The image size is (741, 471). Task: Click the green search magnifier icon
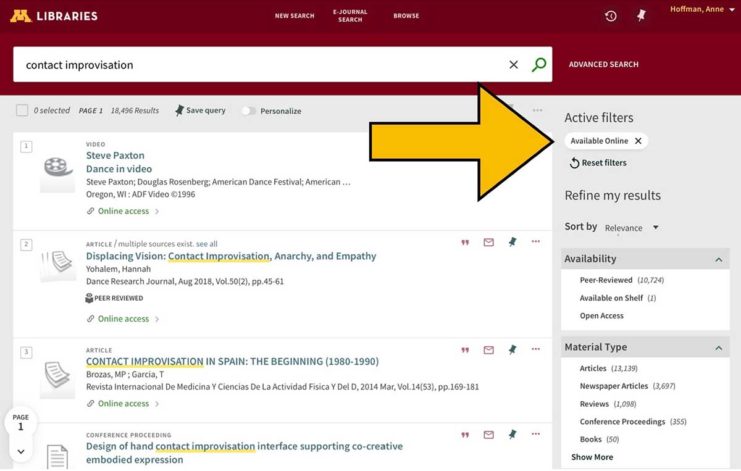click(539, 65)
